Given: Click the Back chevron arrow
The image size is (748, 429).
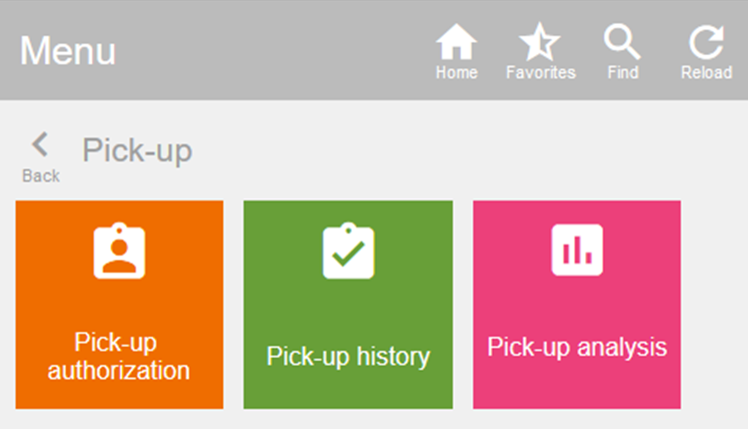Looking at the screenshot, I should [40, 144].
